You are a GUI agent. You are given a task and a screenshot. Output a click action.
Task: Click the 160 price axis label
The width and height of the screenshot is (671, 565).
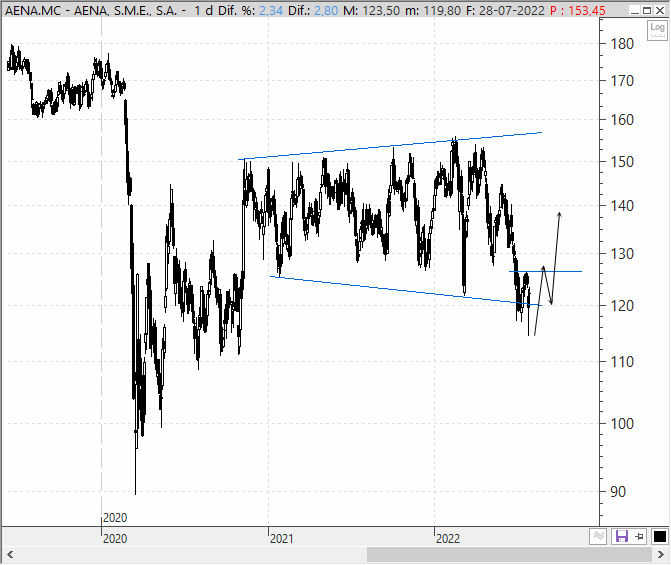pos(622,120)
